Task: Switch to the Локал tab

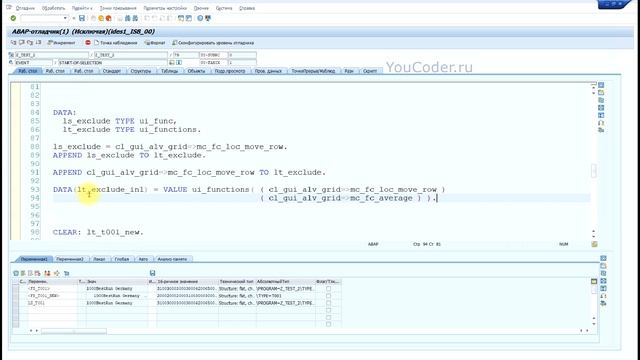Action: click(99, 259)
